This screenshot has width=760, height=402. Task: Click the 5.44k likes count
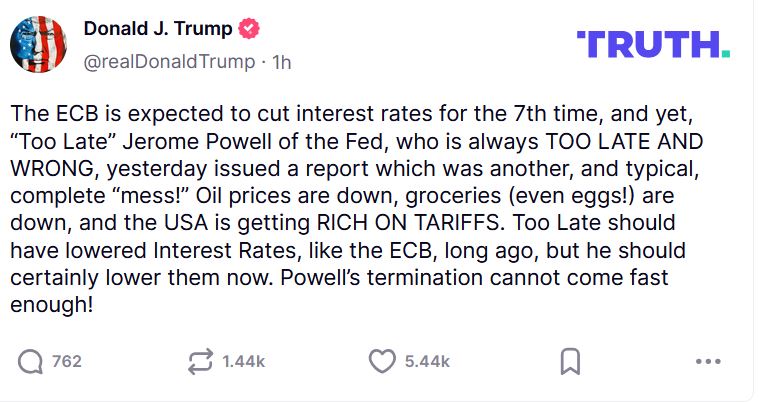427,361
